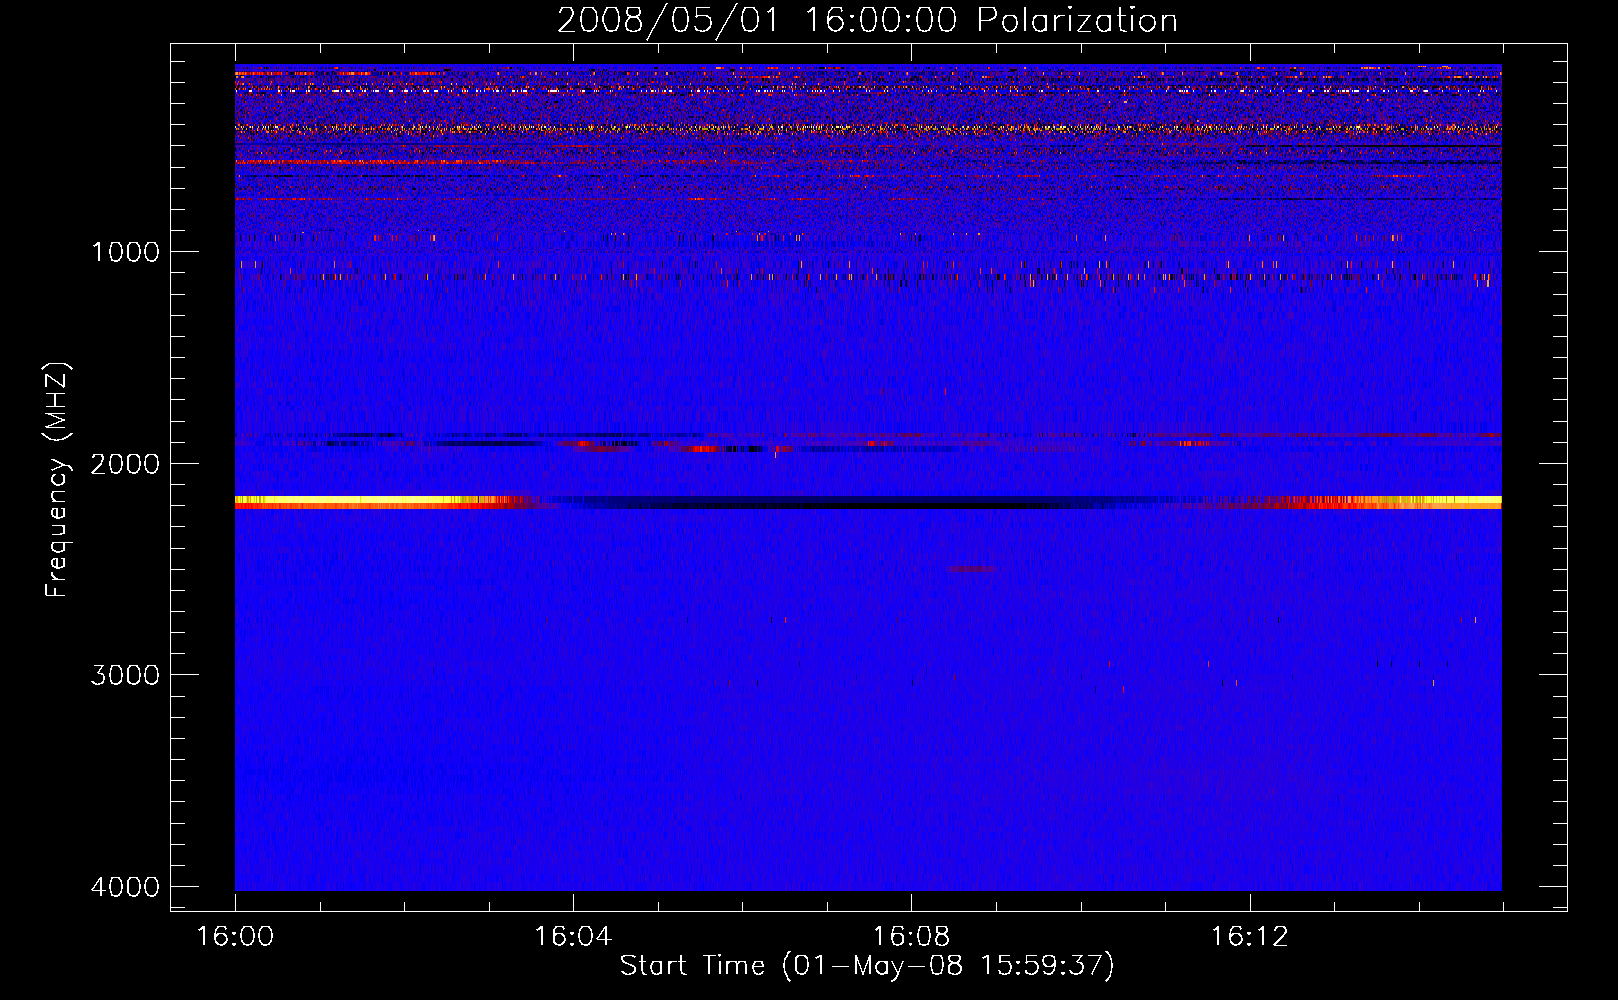Click the 16:08 time axis label

(911, 936)
